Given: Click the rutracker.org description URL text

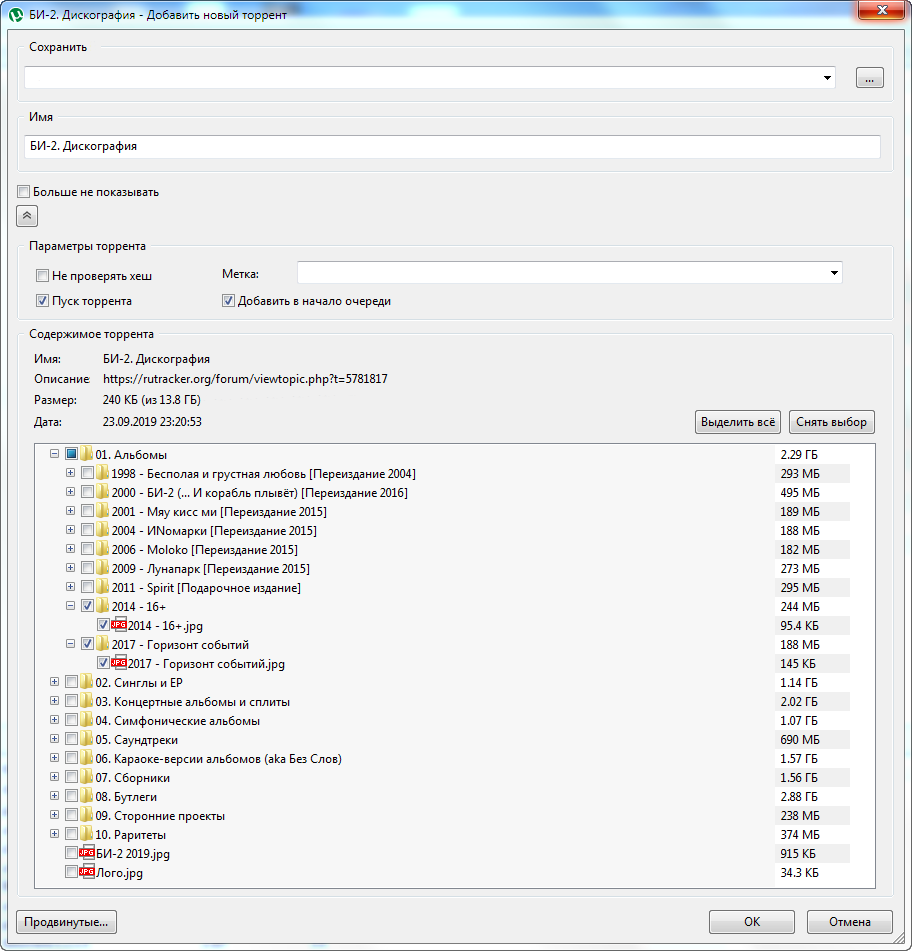Looking at the screenshot, I should pyautogui.click(x=245, y=379).
